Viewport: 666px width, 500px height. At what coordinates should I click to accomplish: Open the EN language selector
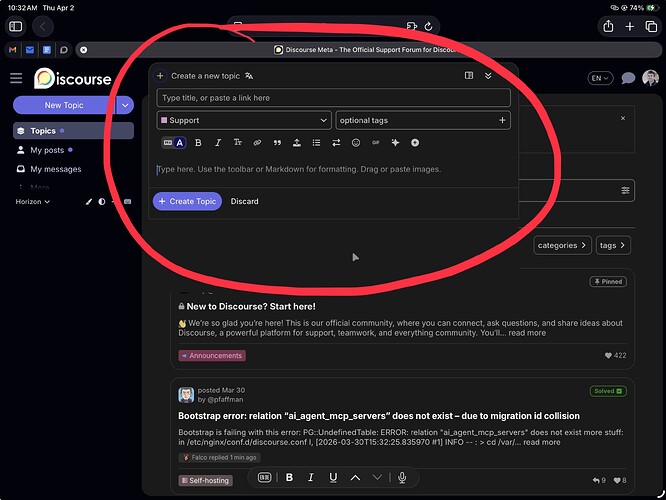600,78
